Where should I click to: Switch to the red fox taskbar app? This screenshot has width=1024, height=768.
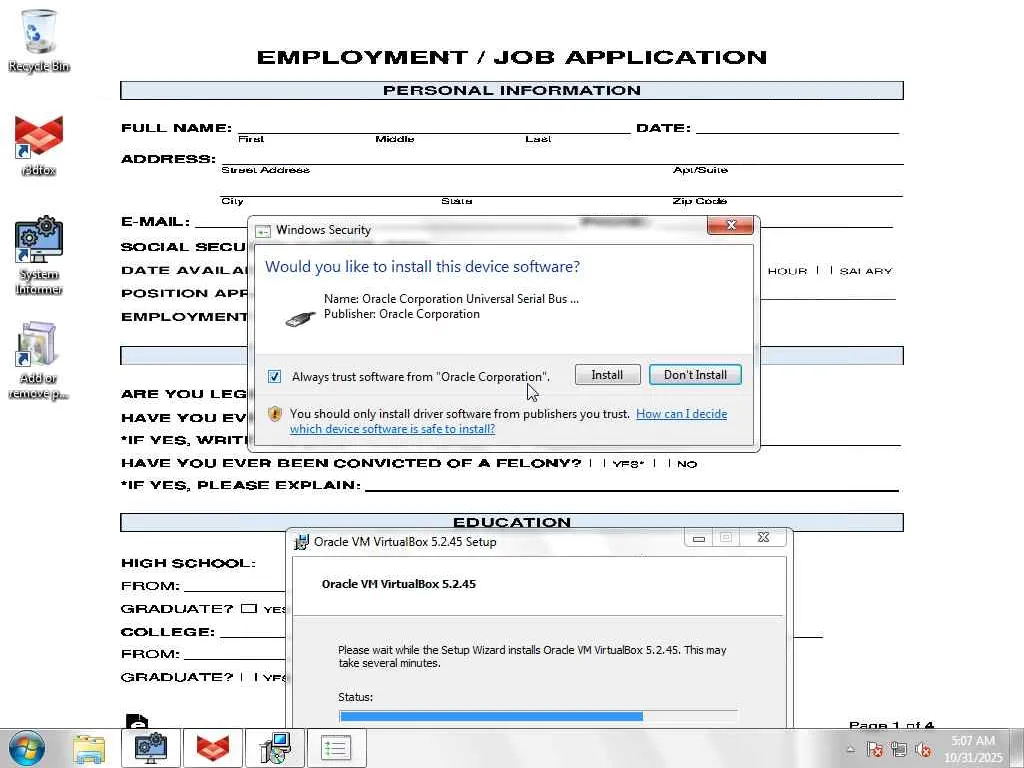[x=213, y=748]
